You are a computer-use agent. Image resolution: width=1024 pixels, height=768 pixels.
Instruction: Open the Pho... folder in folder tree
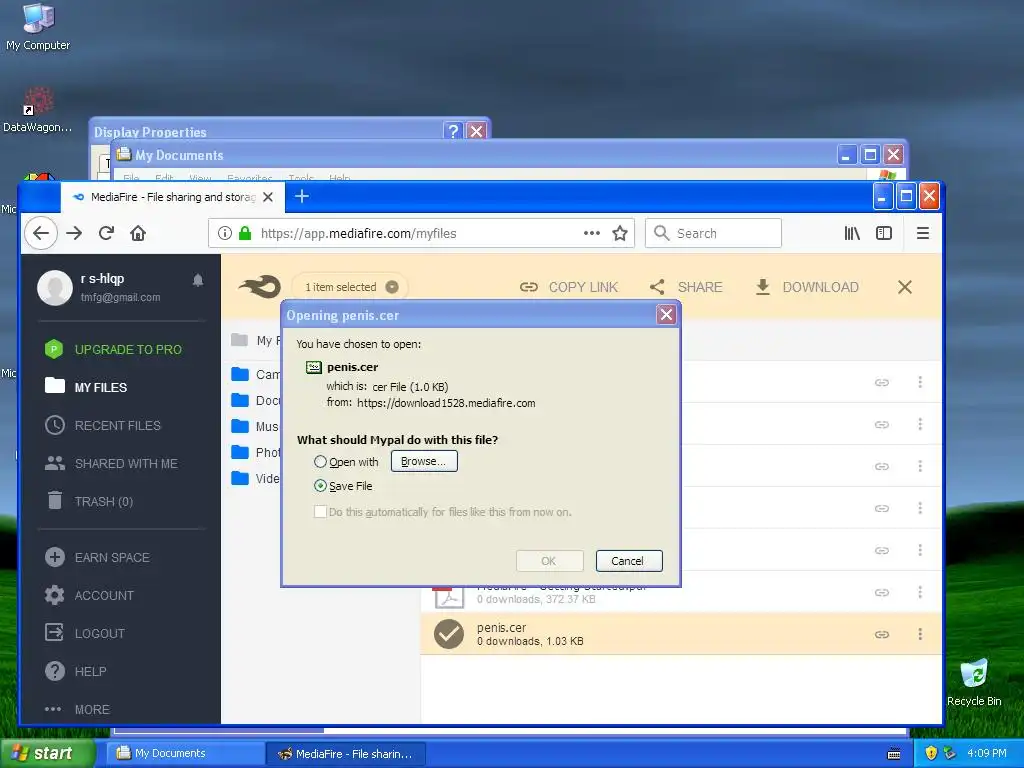(x=255, y=453)
